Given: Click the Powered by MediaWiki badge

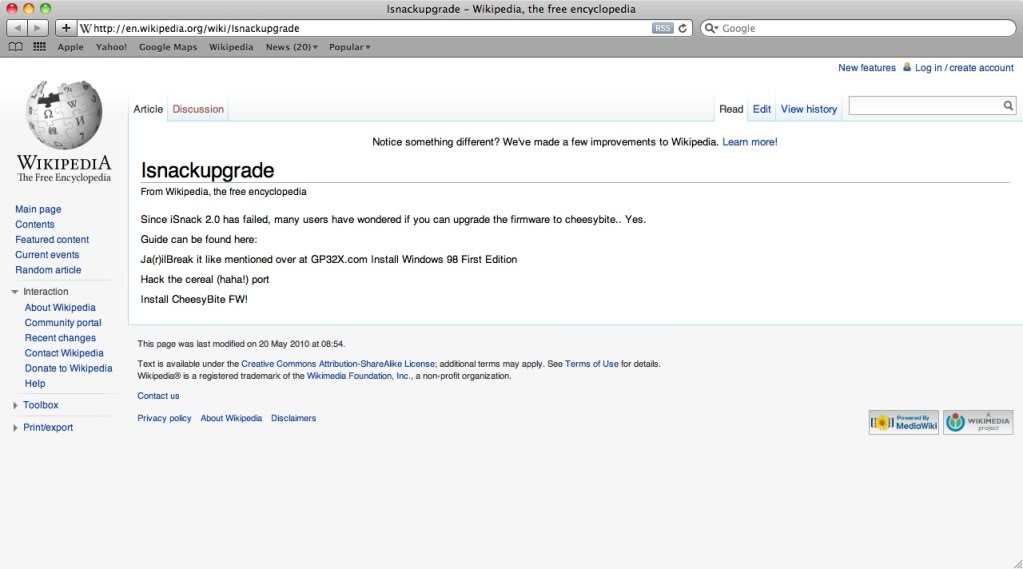Looking at the screenshot, I should point(903,422).
